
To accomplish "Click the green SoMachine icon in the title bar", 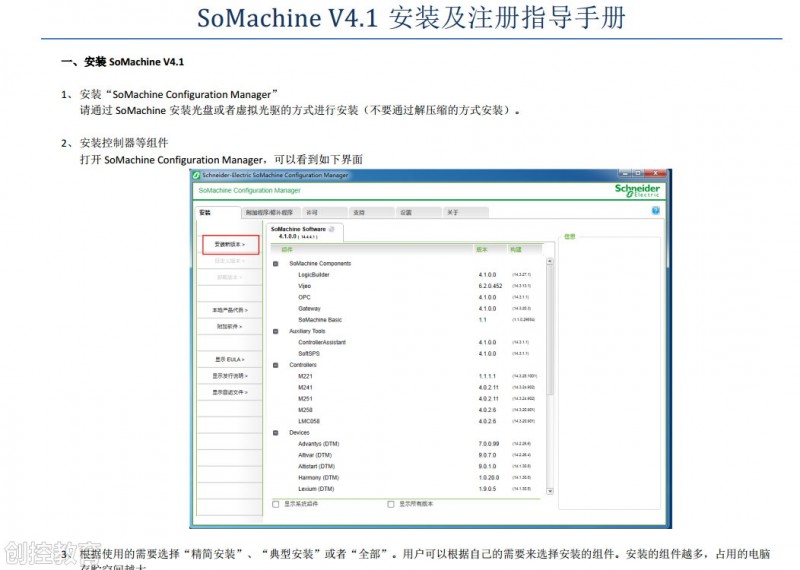I will point(196,175).
